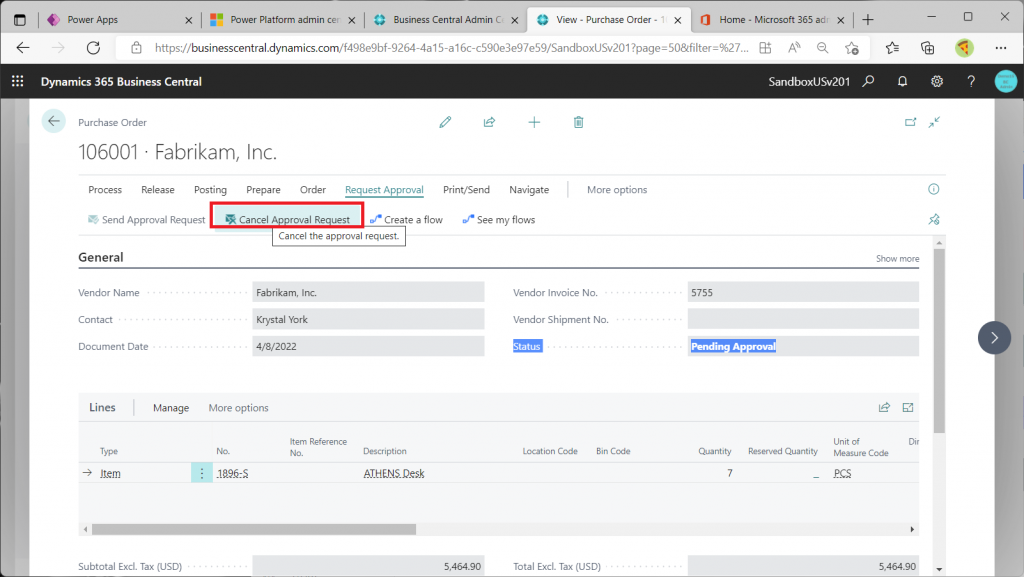Open the app launcher waffle menu
1024x577 pixels.
pyautogui.click(x=18, y=82)
